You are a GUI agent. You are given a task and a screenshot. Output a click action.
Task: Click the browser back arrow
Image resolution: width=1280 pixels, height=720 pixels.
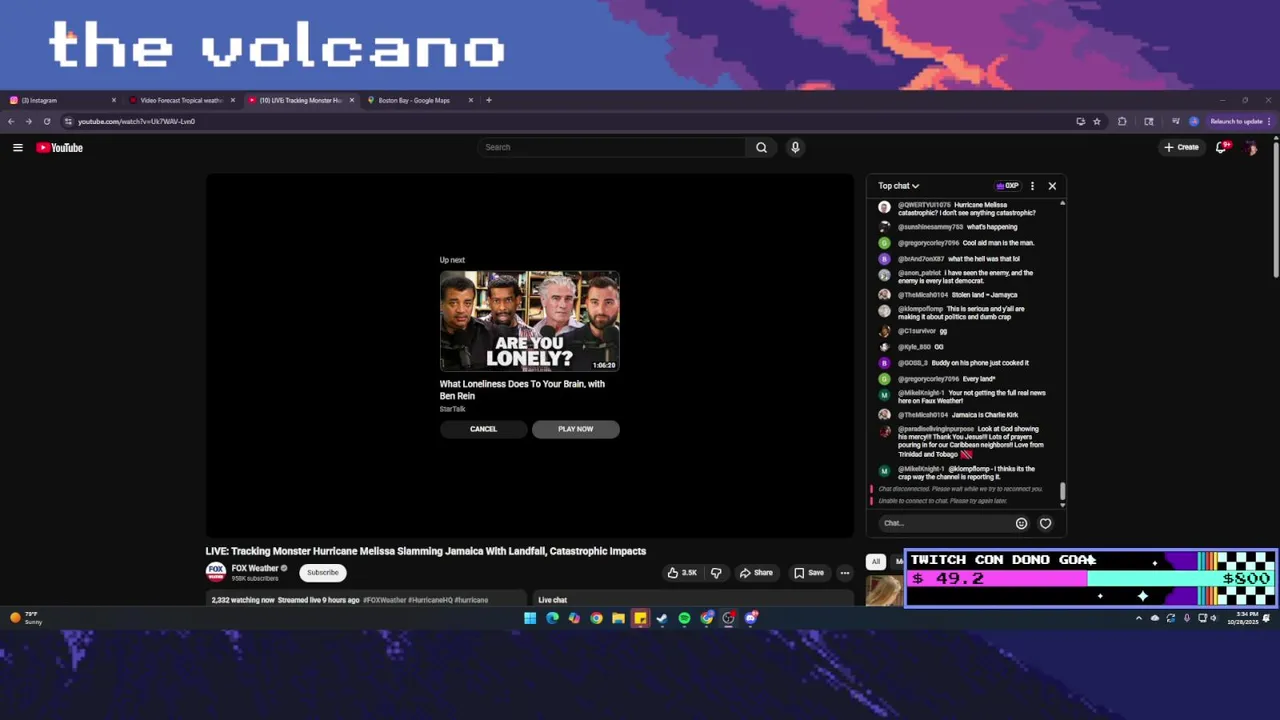pos(11,121)
